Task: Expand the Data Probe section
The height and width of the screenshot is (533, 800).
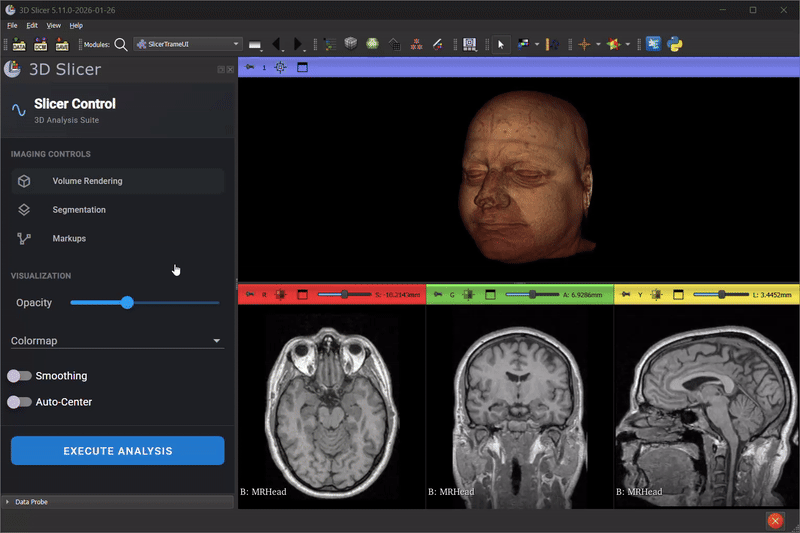Action: [x=30, y=501]
